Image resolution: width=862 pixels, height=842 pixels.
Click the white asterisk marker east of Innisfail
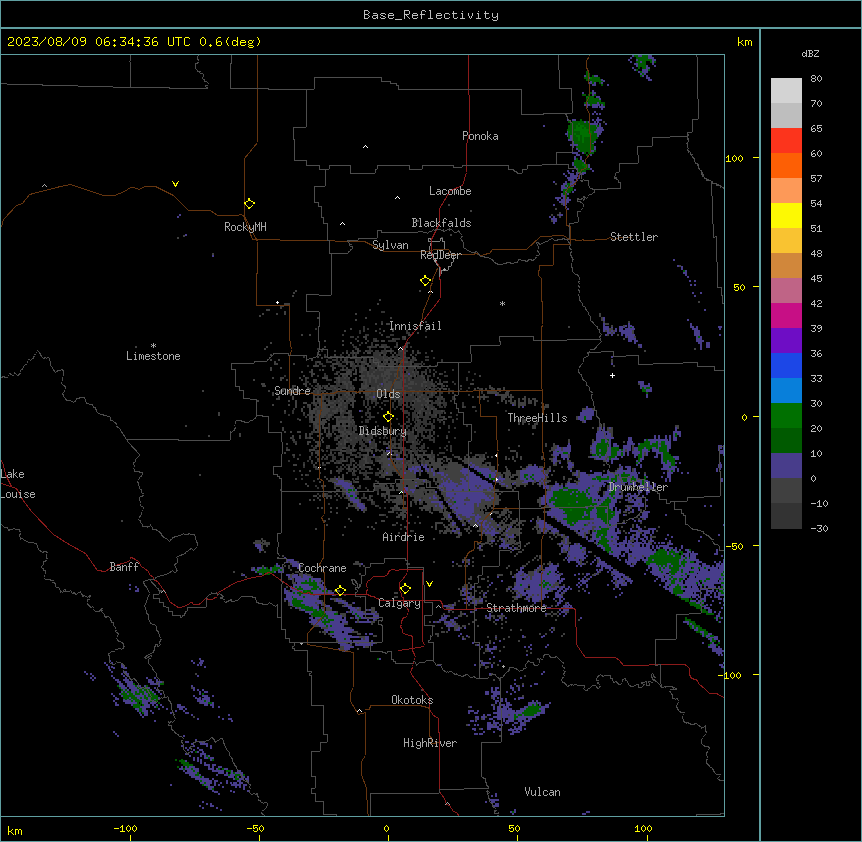(x=502, y=303)
